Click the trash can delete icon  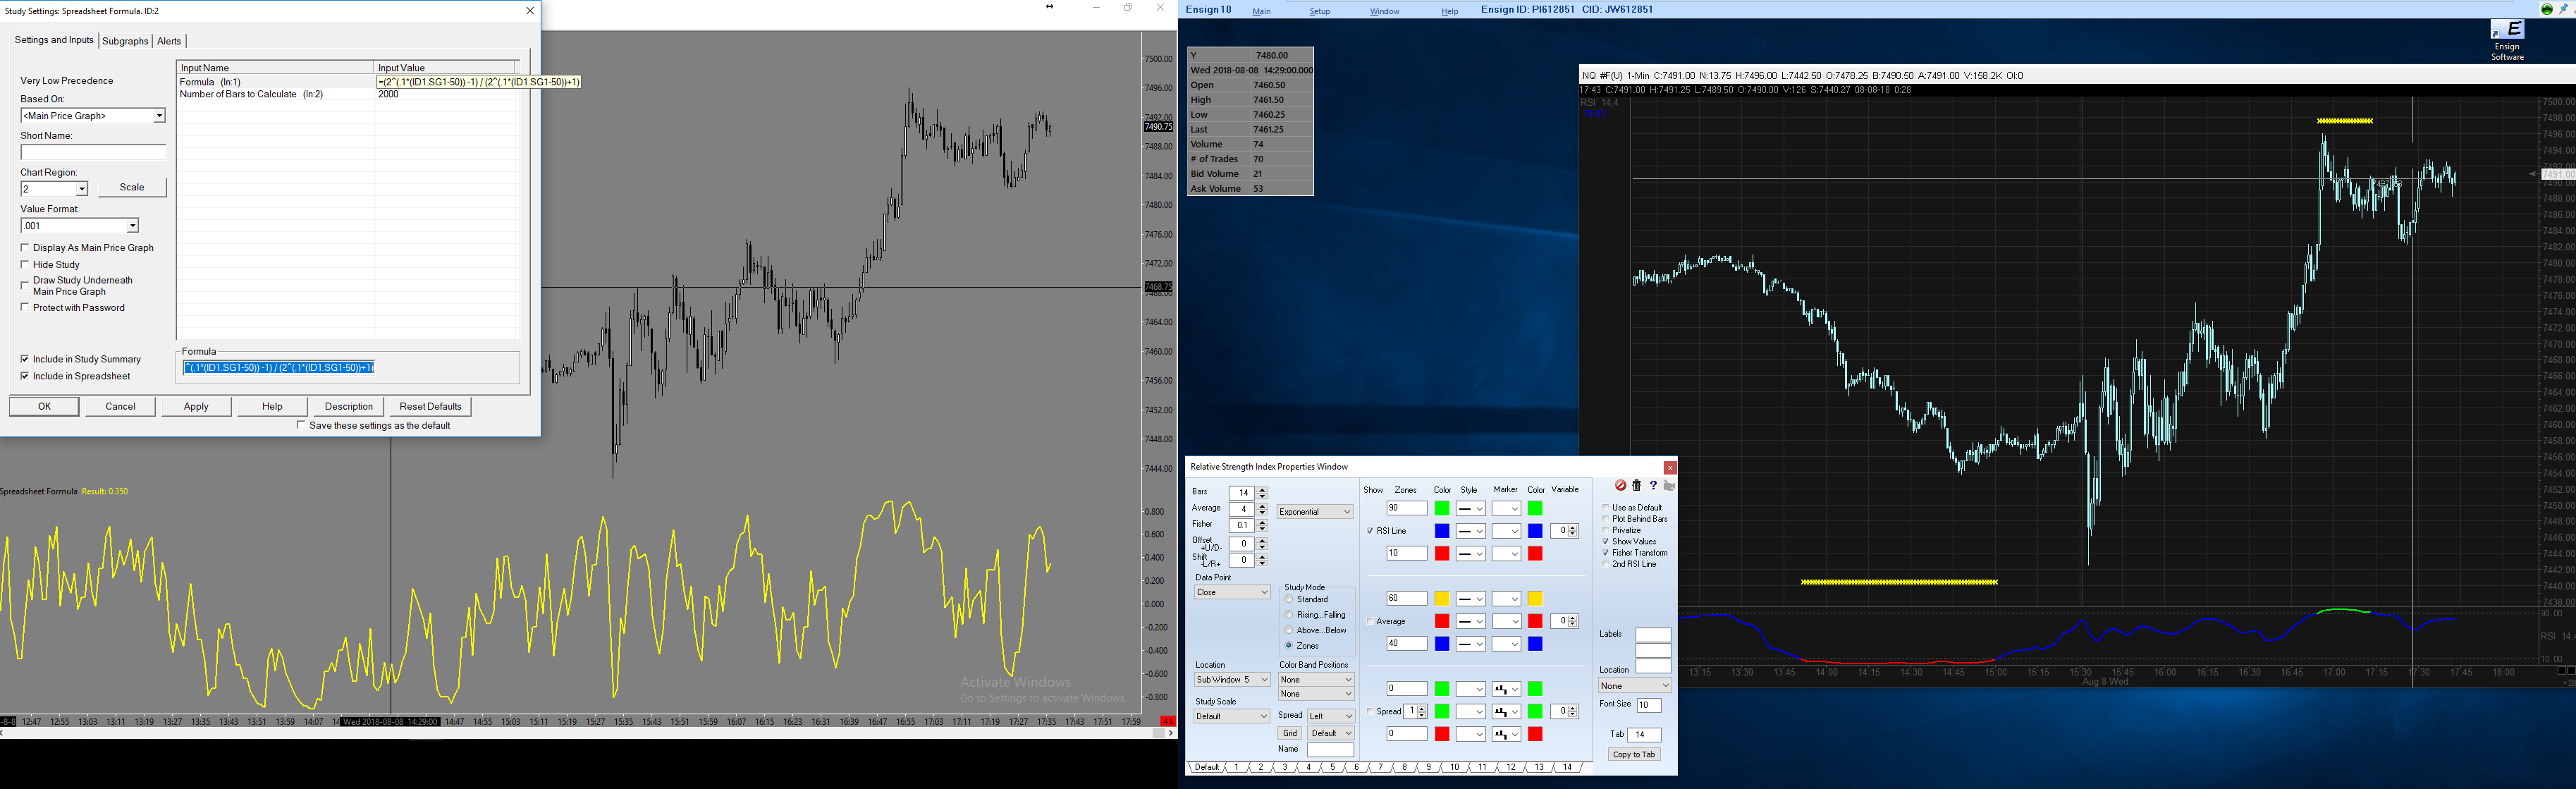coord(1636,485)
